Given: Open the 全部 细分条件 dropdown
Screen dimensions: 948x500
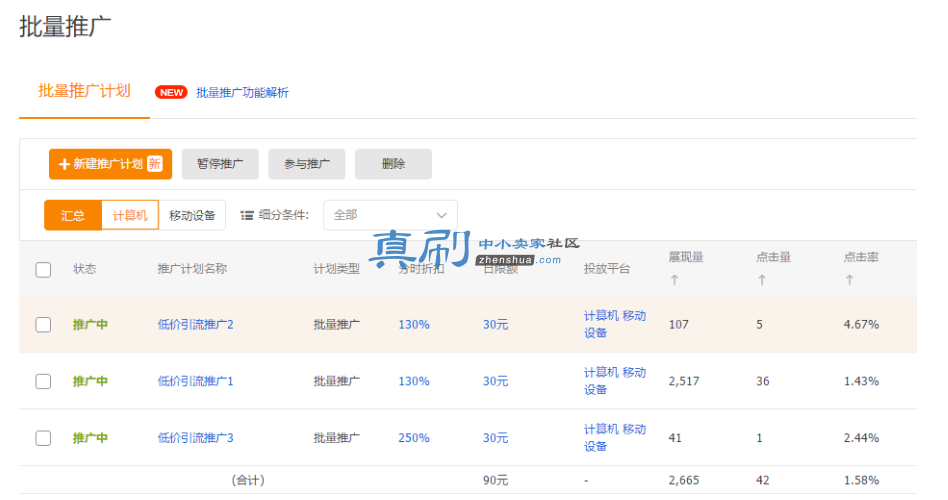Looking at the screenshot, I should [x=391, y=215].
